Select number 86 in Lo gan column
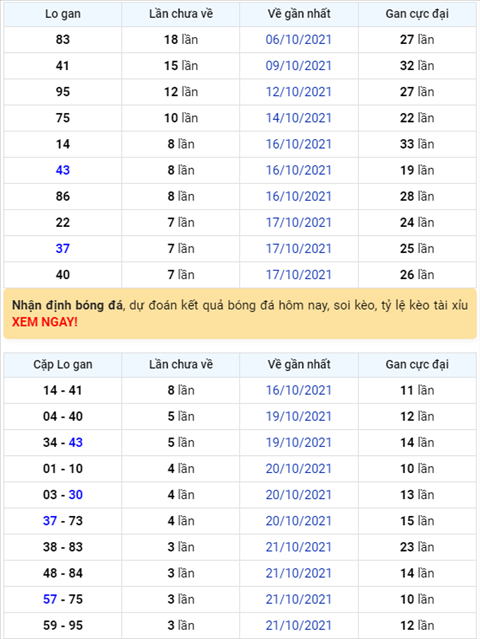480x639 pixels. pos(63,196)
